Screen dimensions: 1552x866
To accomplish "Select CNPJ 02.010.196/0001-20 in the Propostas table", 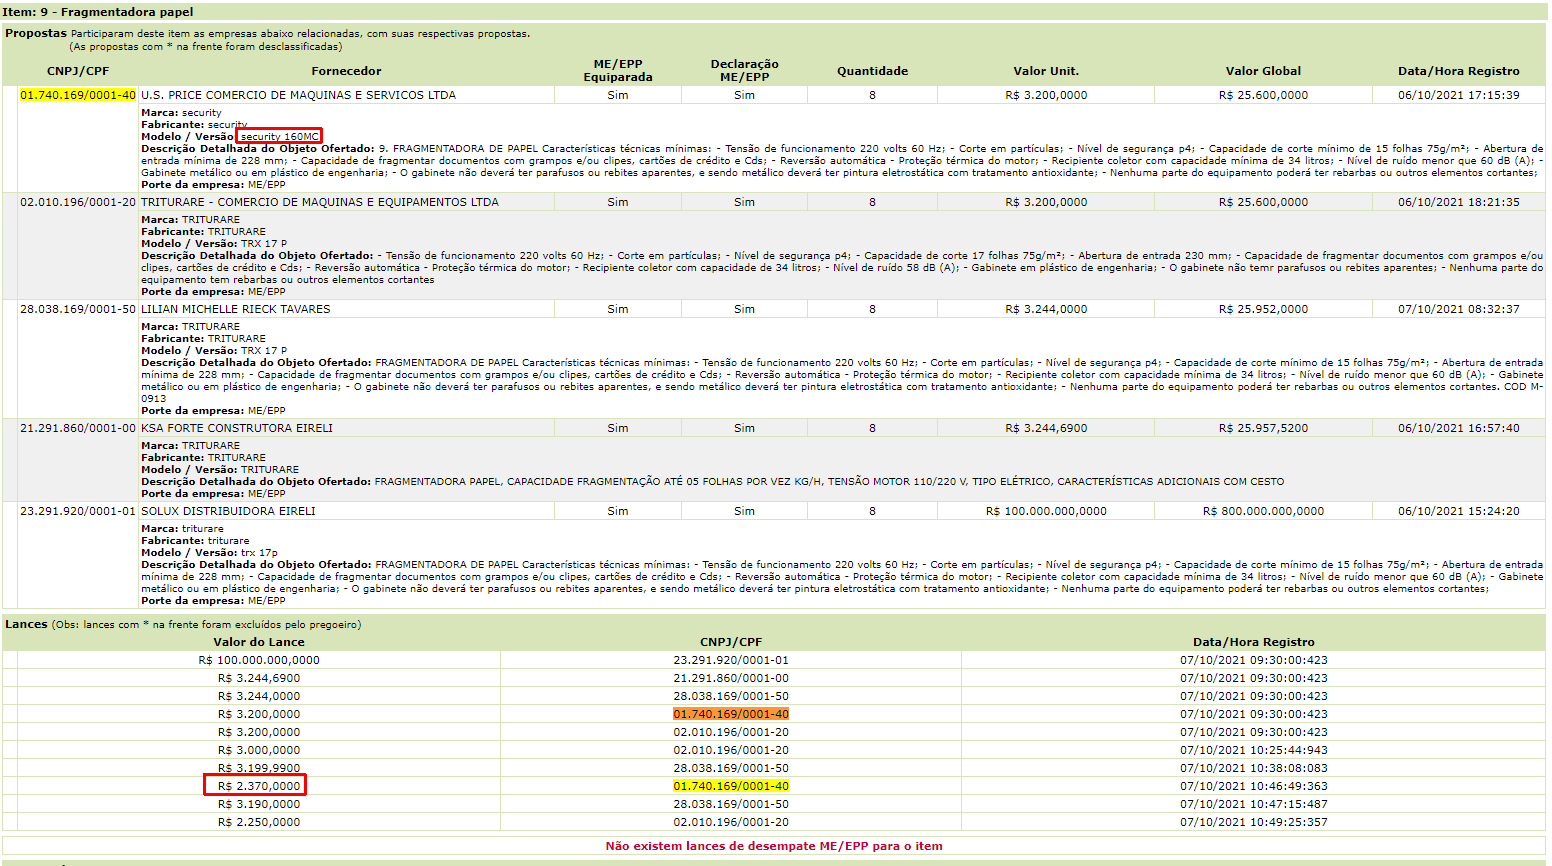I will (78, 202).
